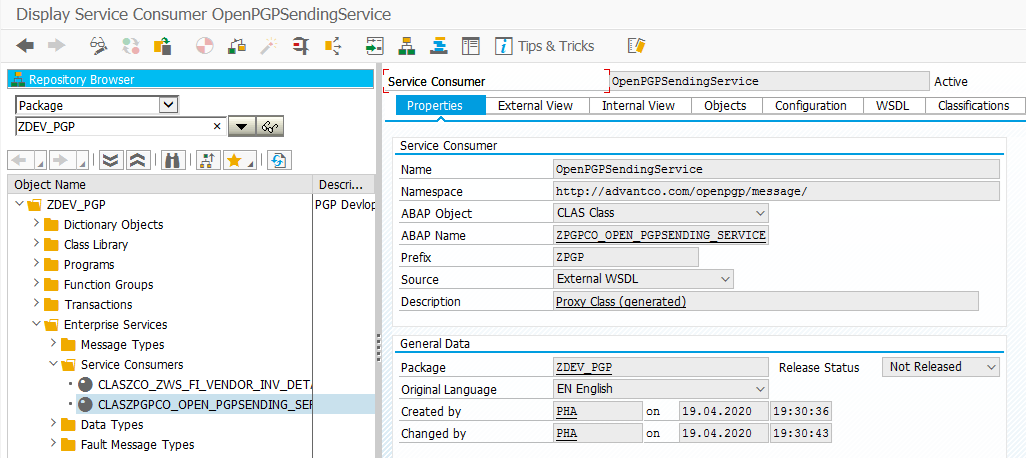Go back with the left arrow toolbar icon
Screen dimensions: 1026x458
25,46
